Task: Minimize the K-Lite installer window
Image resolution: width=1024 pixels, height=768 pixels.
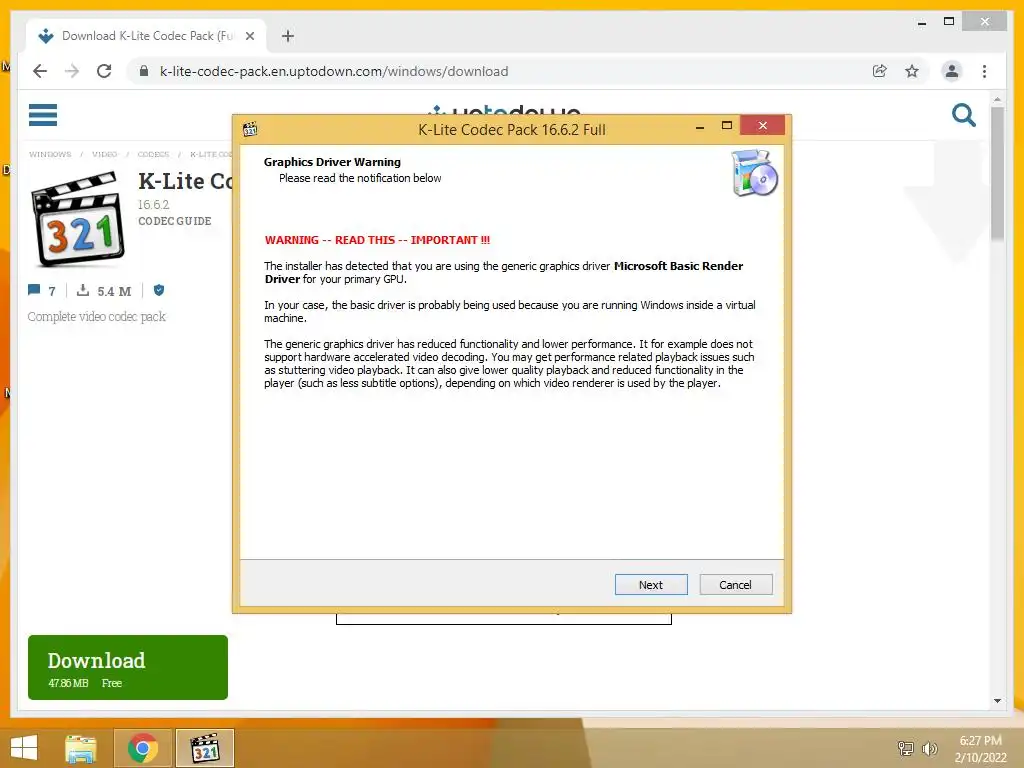Action: 699,126
